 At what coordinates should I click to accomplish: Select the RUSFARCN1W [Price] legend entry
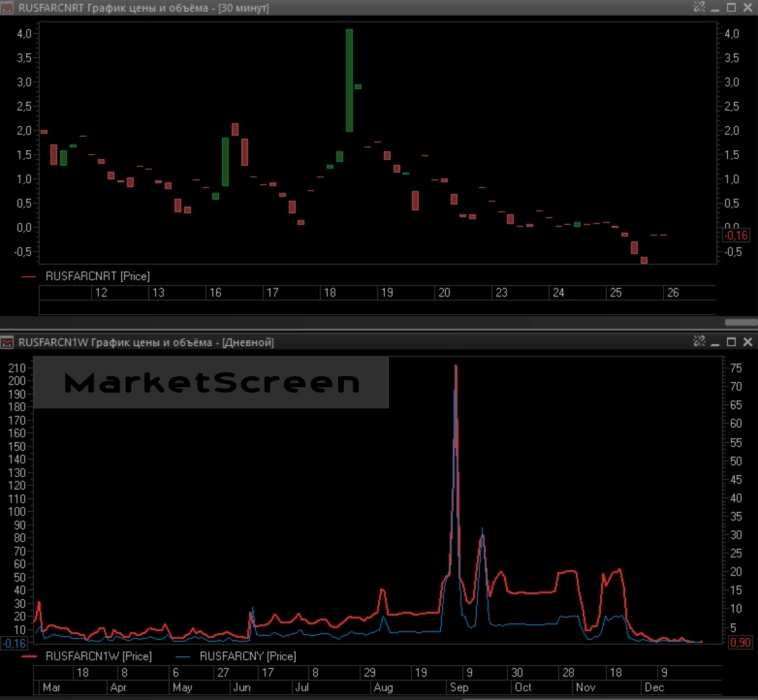99,656
